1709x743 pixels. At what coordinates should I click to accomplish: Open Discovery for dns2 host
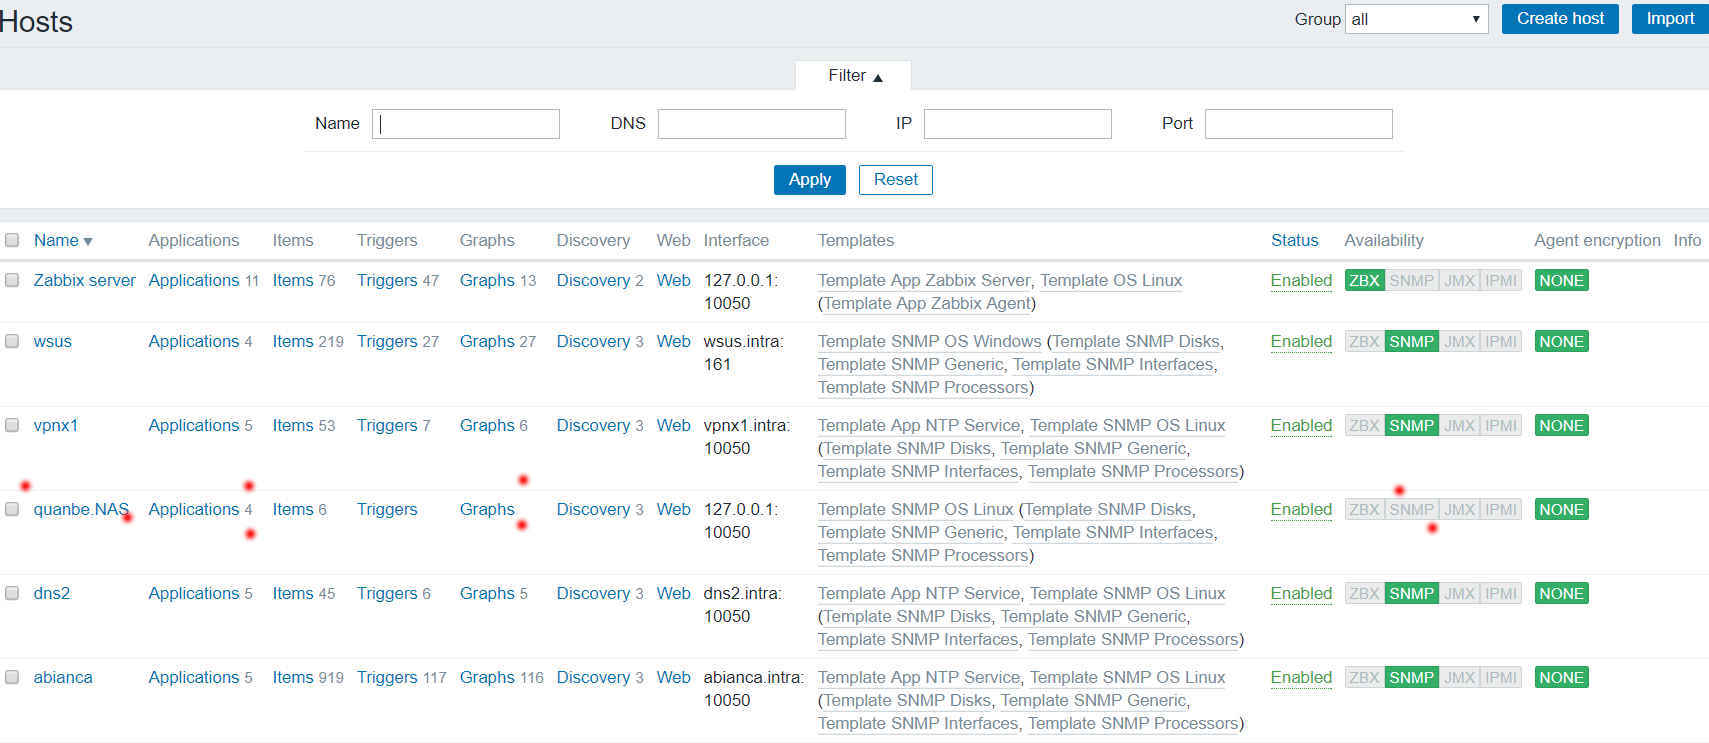593,593
